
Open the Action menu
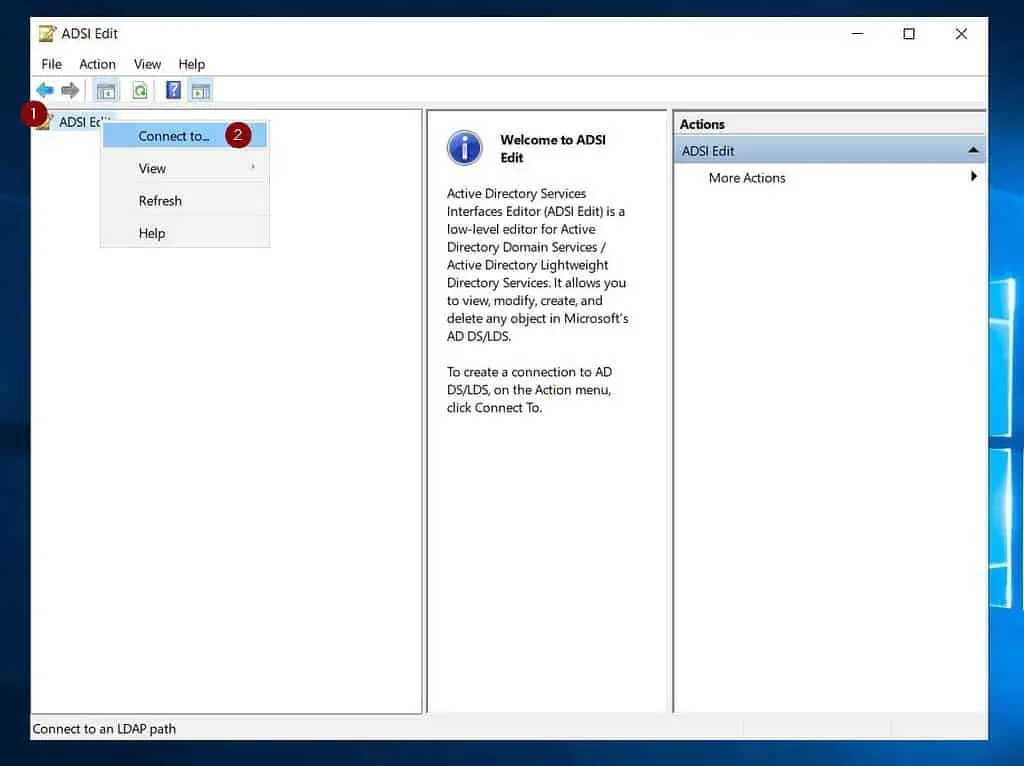click(97, 64)
